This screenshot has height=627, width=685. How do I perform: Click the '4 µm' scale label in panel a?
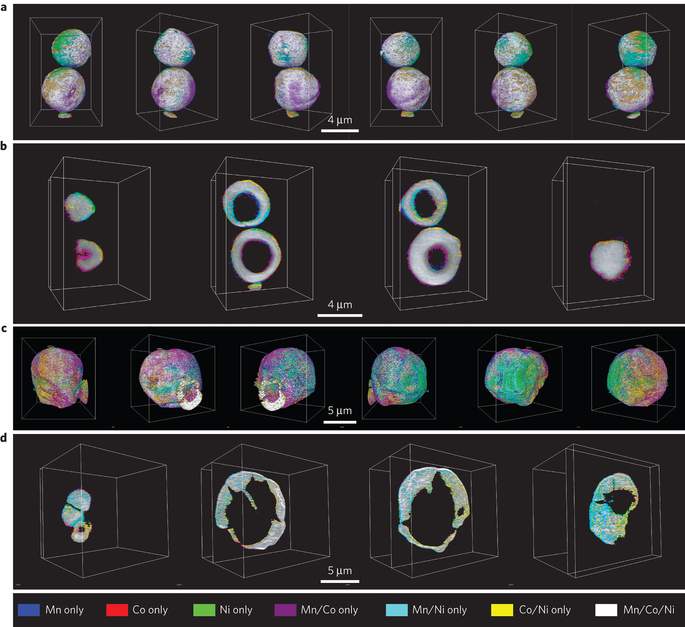(x=340, y=120)
